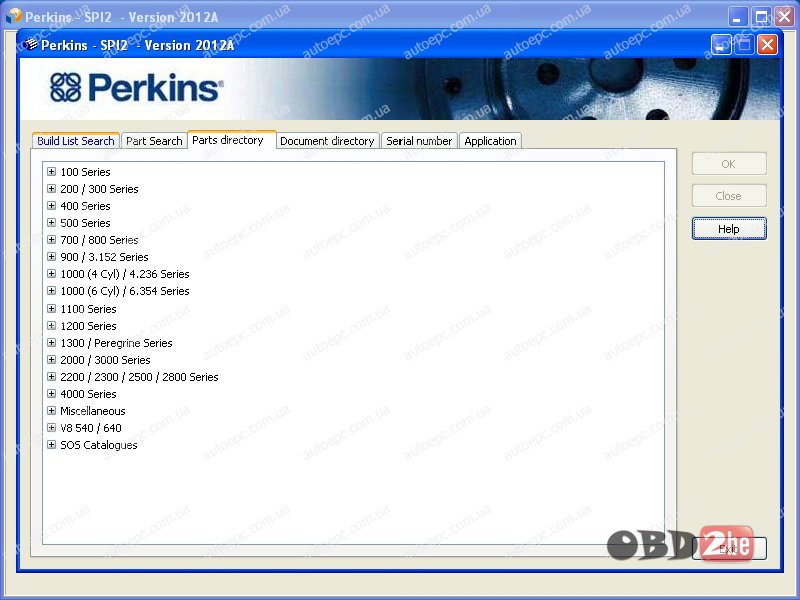Screen dimensions: 800x600
Task: Expand 1300 / Peregrine Series node
Action: (52, 342)
